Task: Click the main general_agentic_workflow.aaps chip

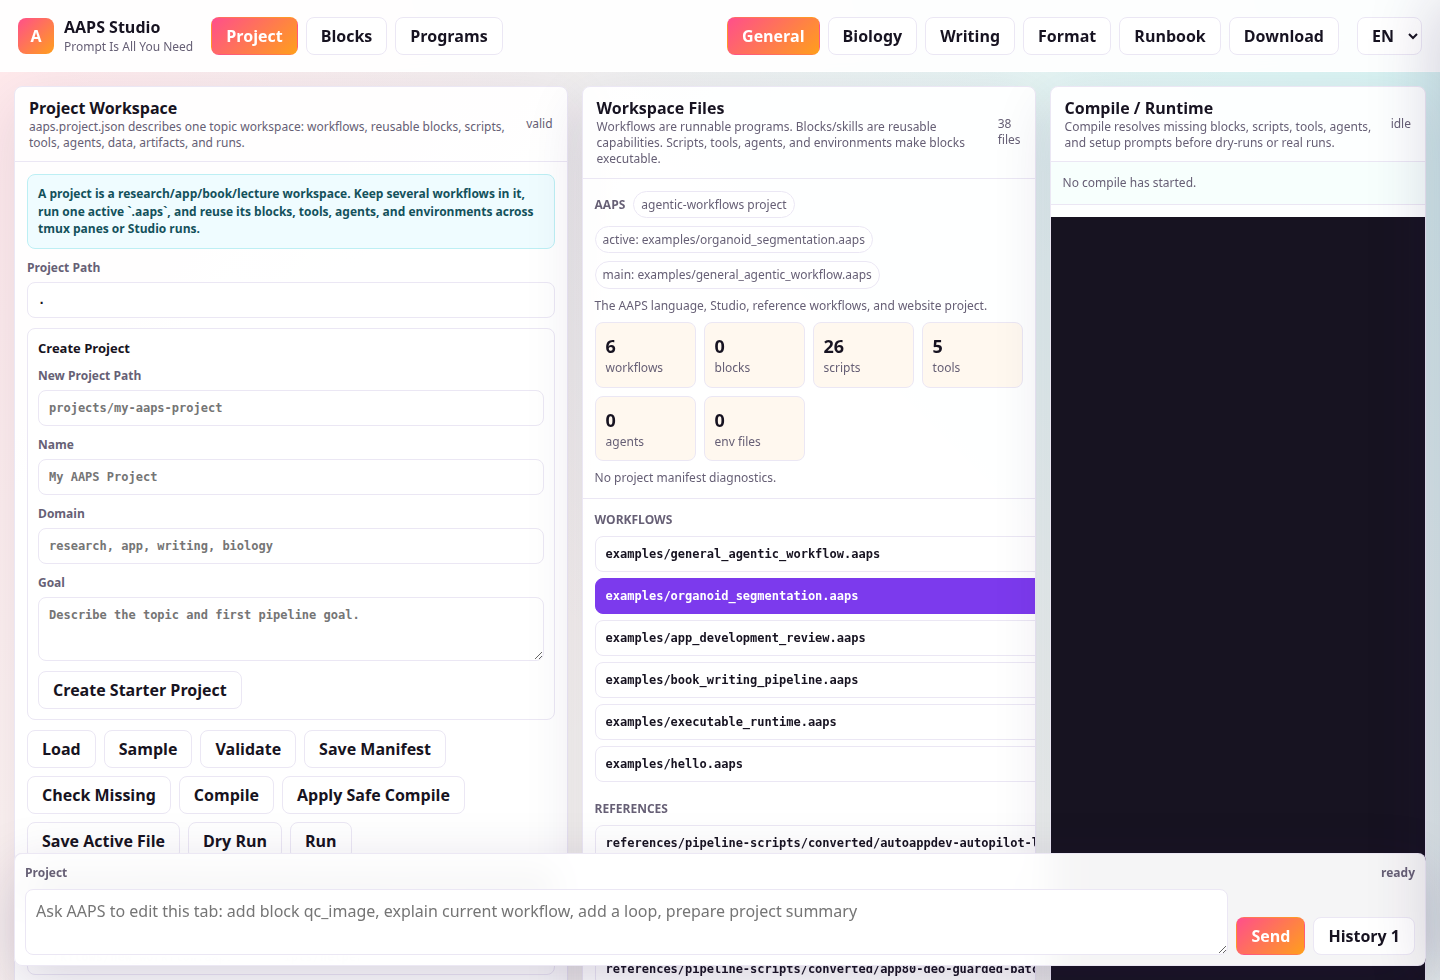Action: point(737,275)
